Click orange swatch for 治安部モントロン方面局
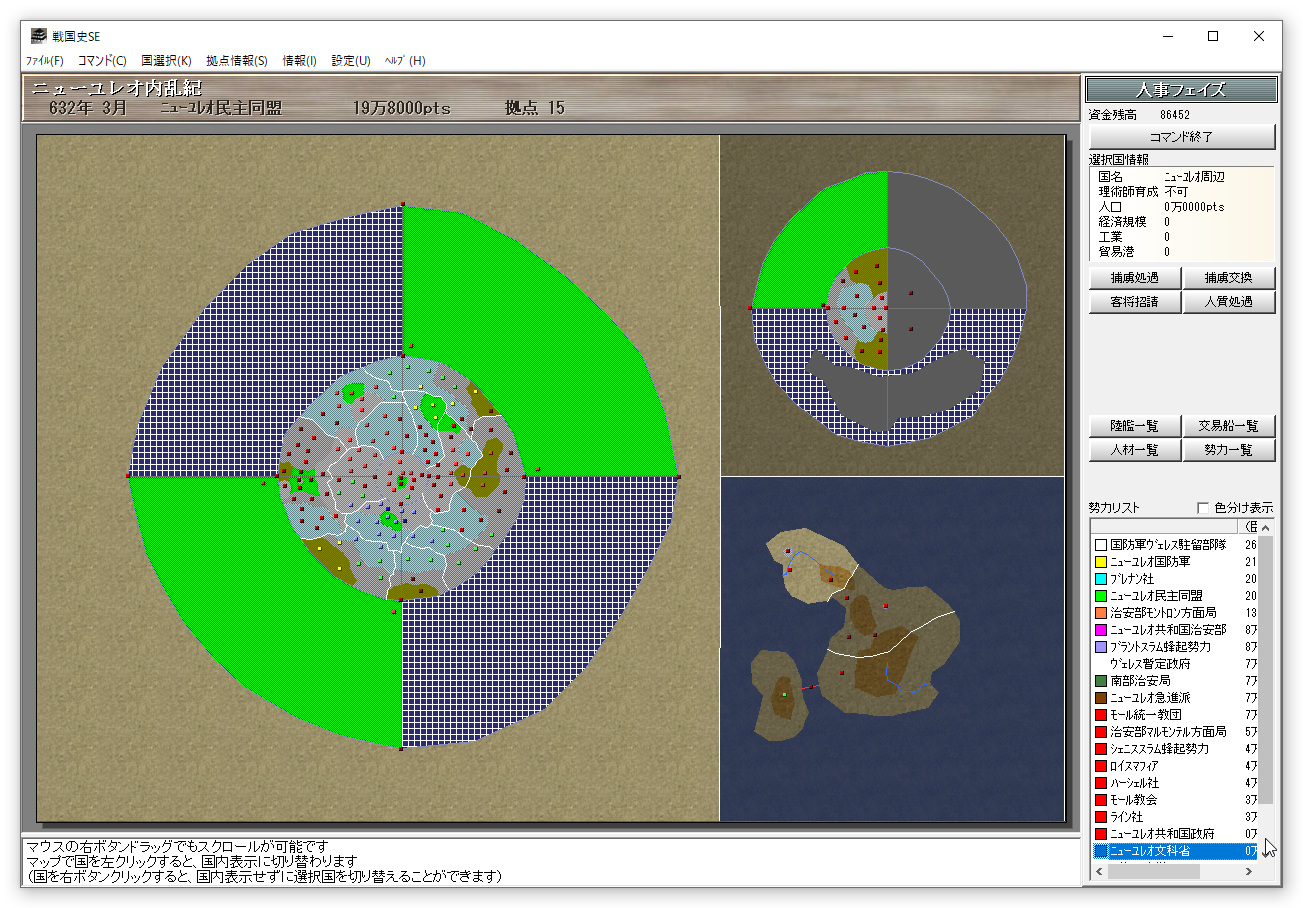The width and height of the screenshot is (1303, 908). [x=1101, y=613]
